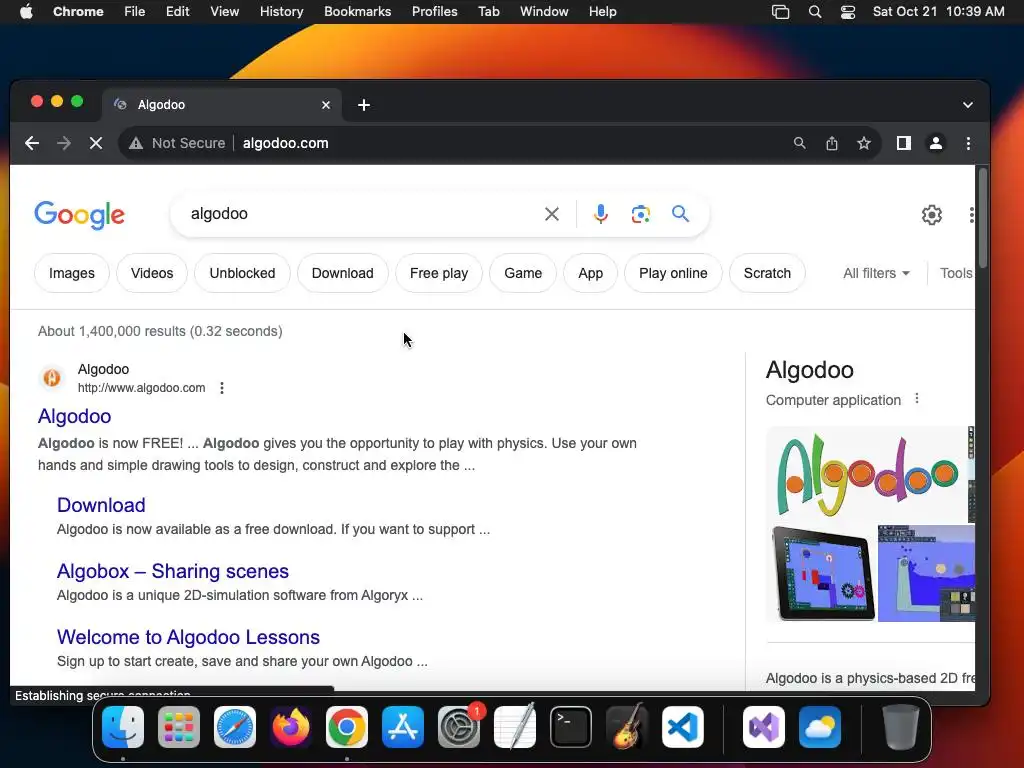Image resolution: width=1024 pixels, height=768 pixels.
Task: Close the Algodoo tab
Action: coord(326,104)
